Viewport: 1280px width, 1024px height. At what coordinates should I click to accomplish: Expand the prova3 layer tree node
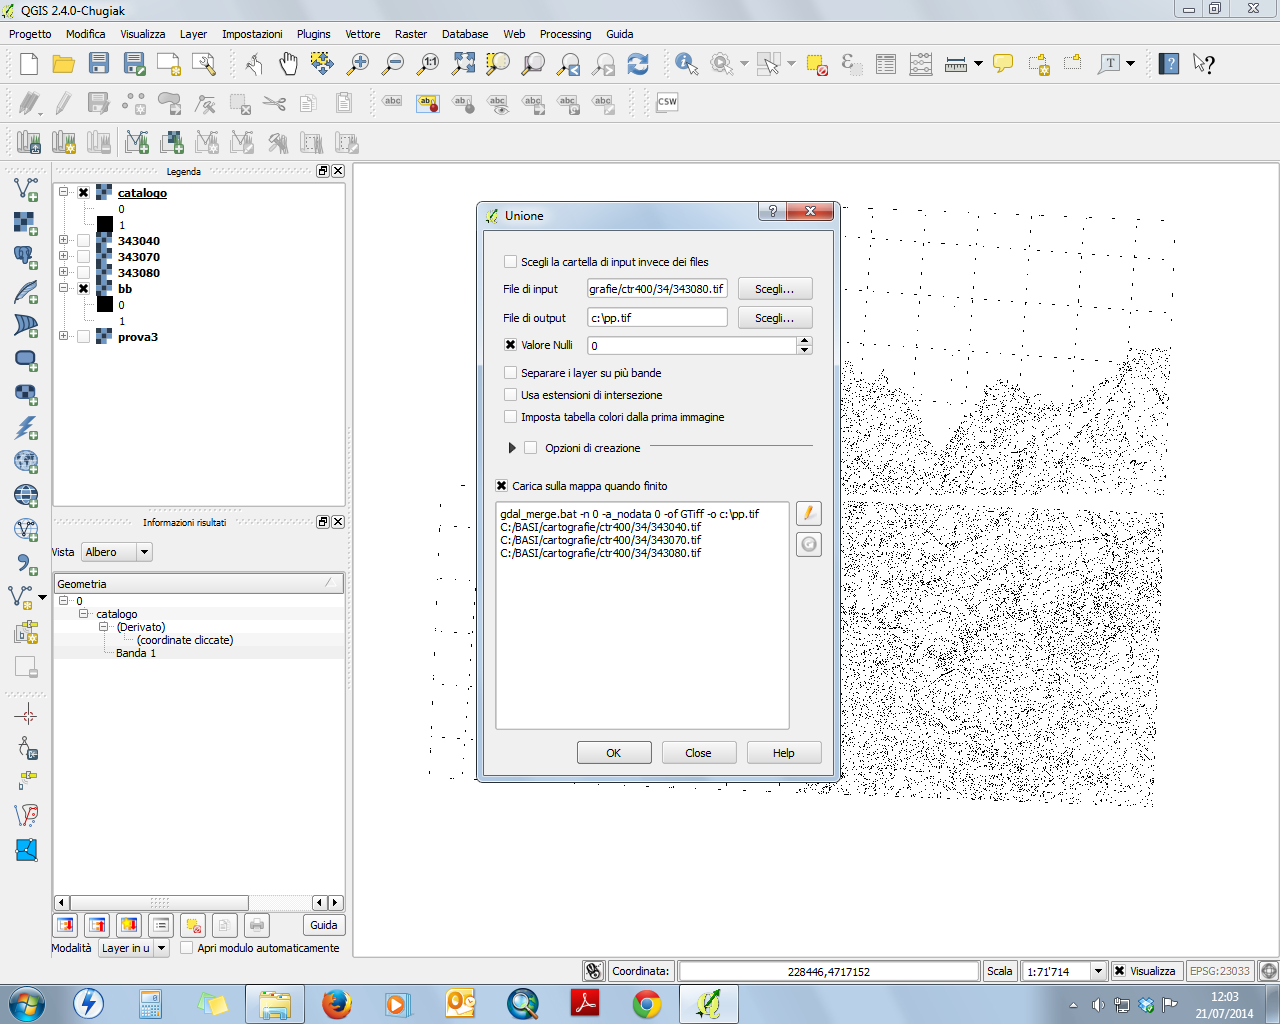click(x=63, y=336)
